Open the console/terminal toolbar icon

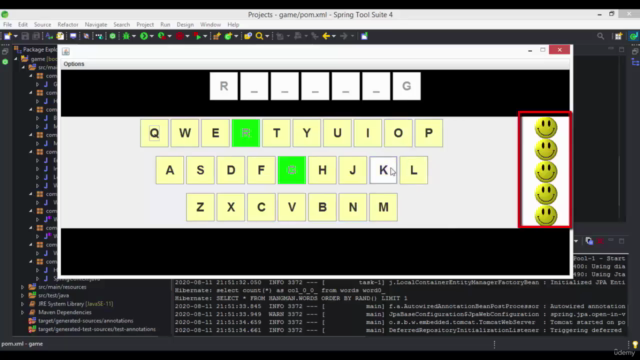[x=73, y=36]
